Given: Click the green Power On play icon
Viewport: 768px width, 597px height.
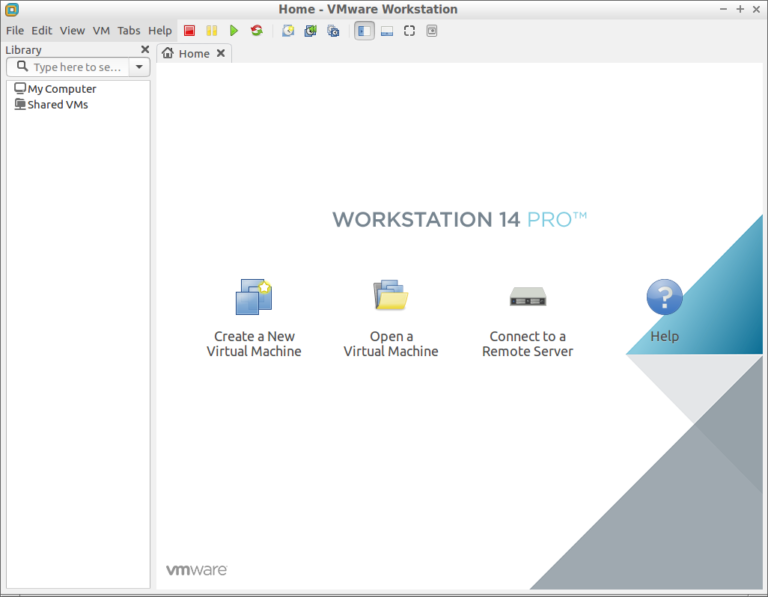Looking at the screenshot, I should (x=234, y=31).
